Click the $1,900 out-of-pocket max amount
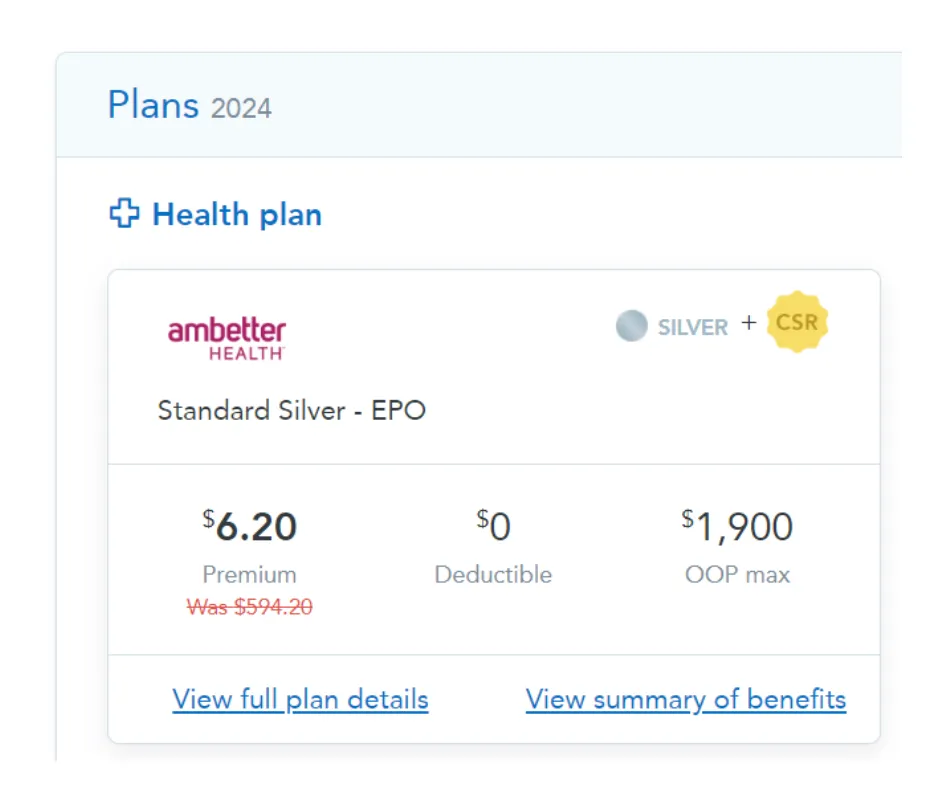The image size is (940, 788). [x=738, y=527]
